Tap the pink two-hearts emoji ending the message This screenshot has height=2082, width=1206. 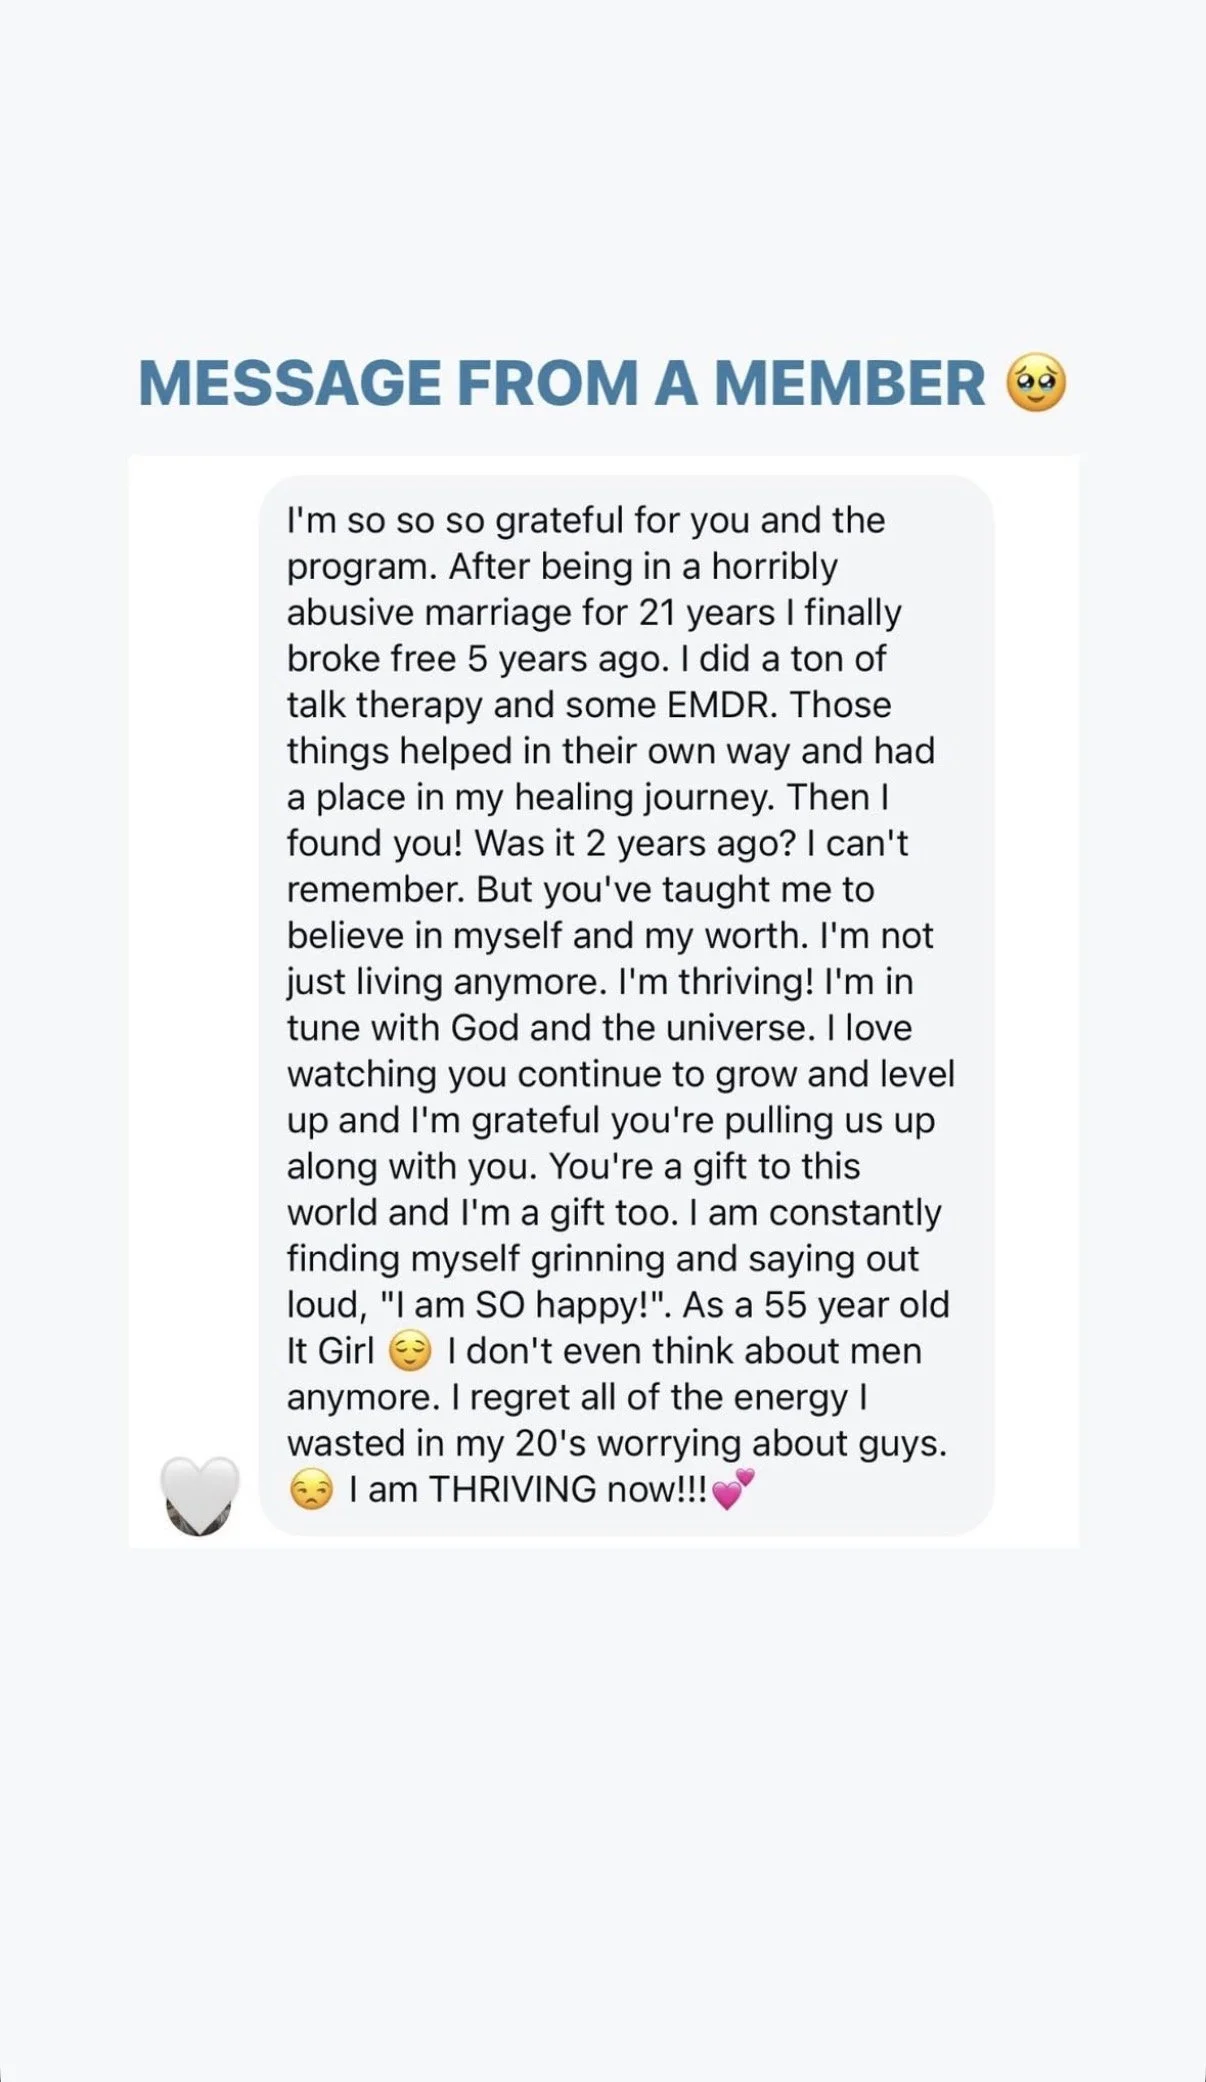[732, 1490]
